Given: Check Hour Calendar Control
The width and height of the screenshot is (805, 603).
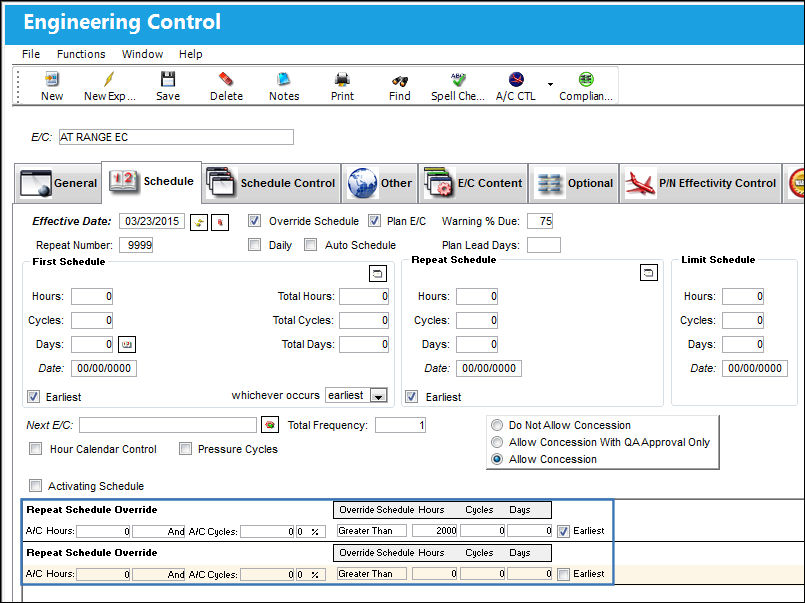Looking at the screenshot, I should tap(35, 449).
